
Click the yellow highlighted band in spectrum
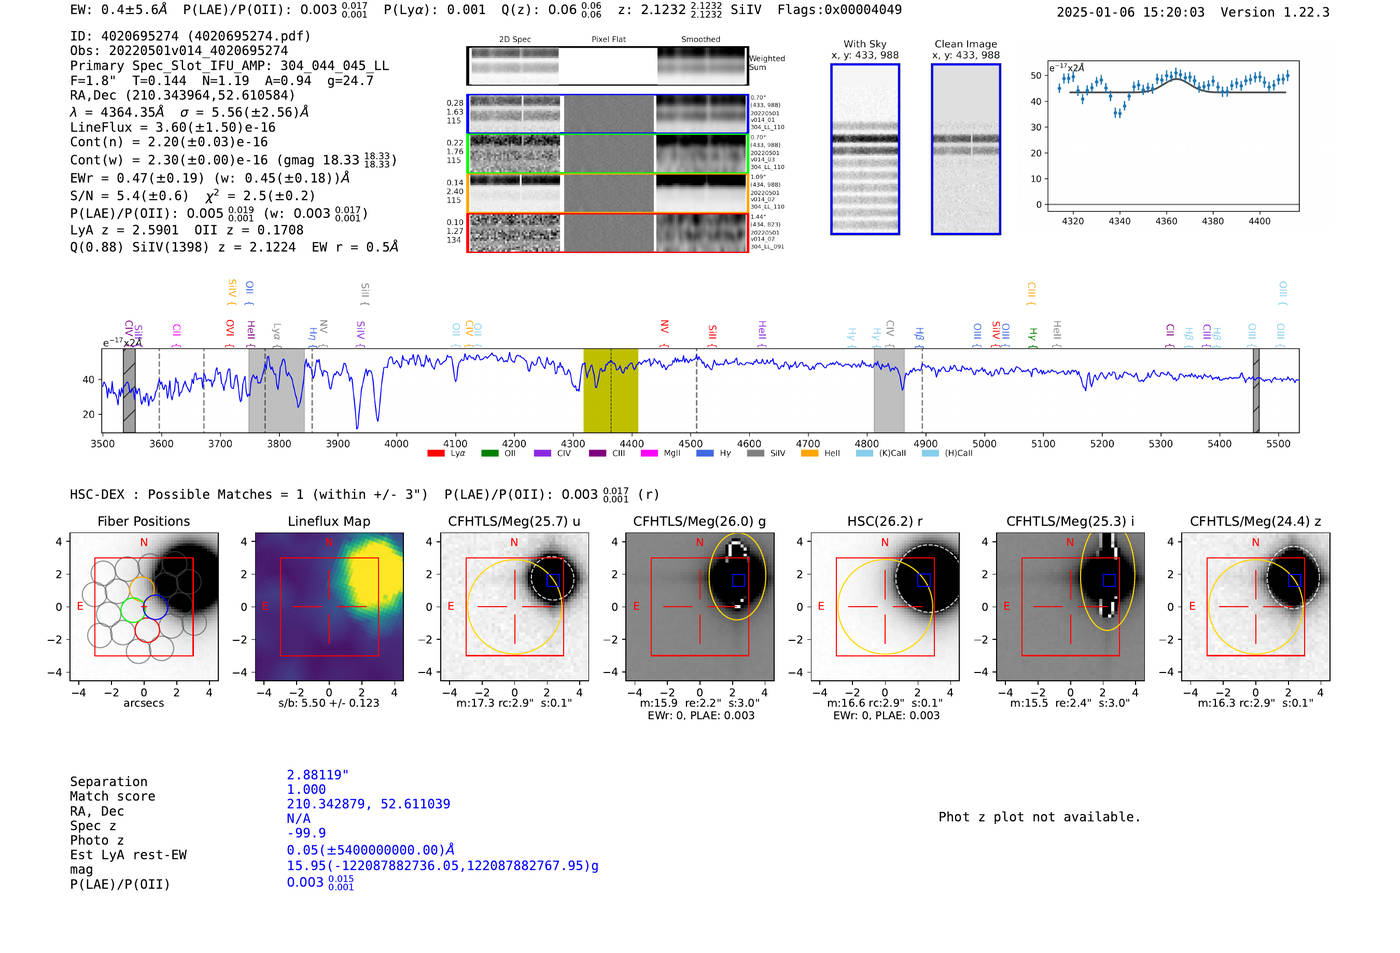pyautogui.click(x=611, y=390)
